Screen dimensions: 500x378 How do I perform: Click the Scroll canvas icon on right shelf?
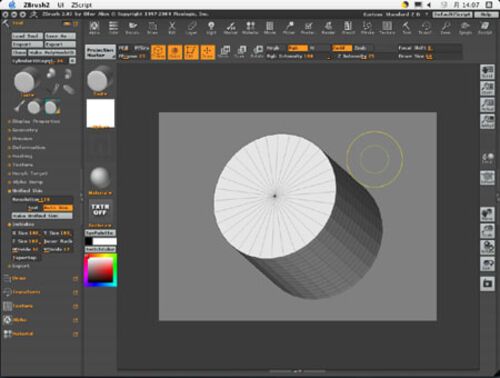[487, 72]
